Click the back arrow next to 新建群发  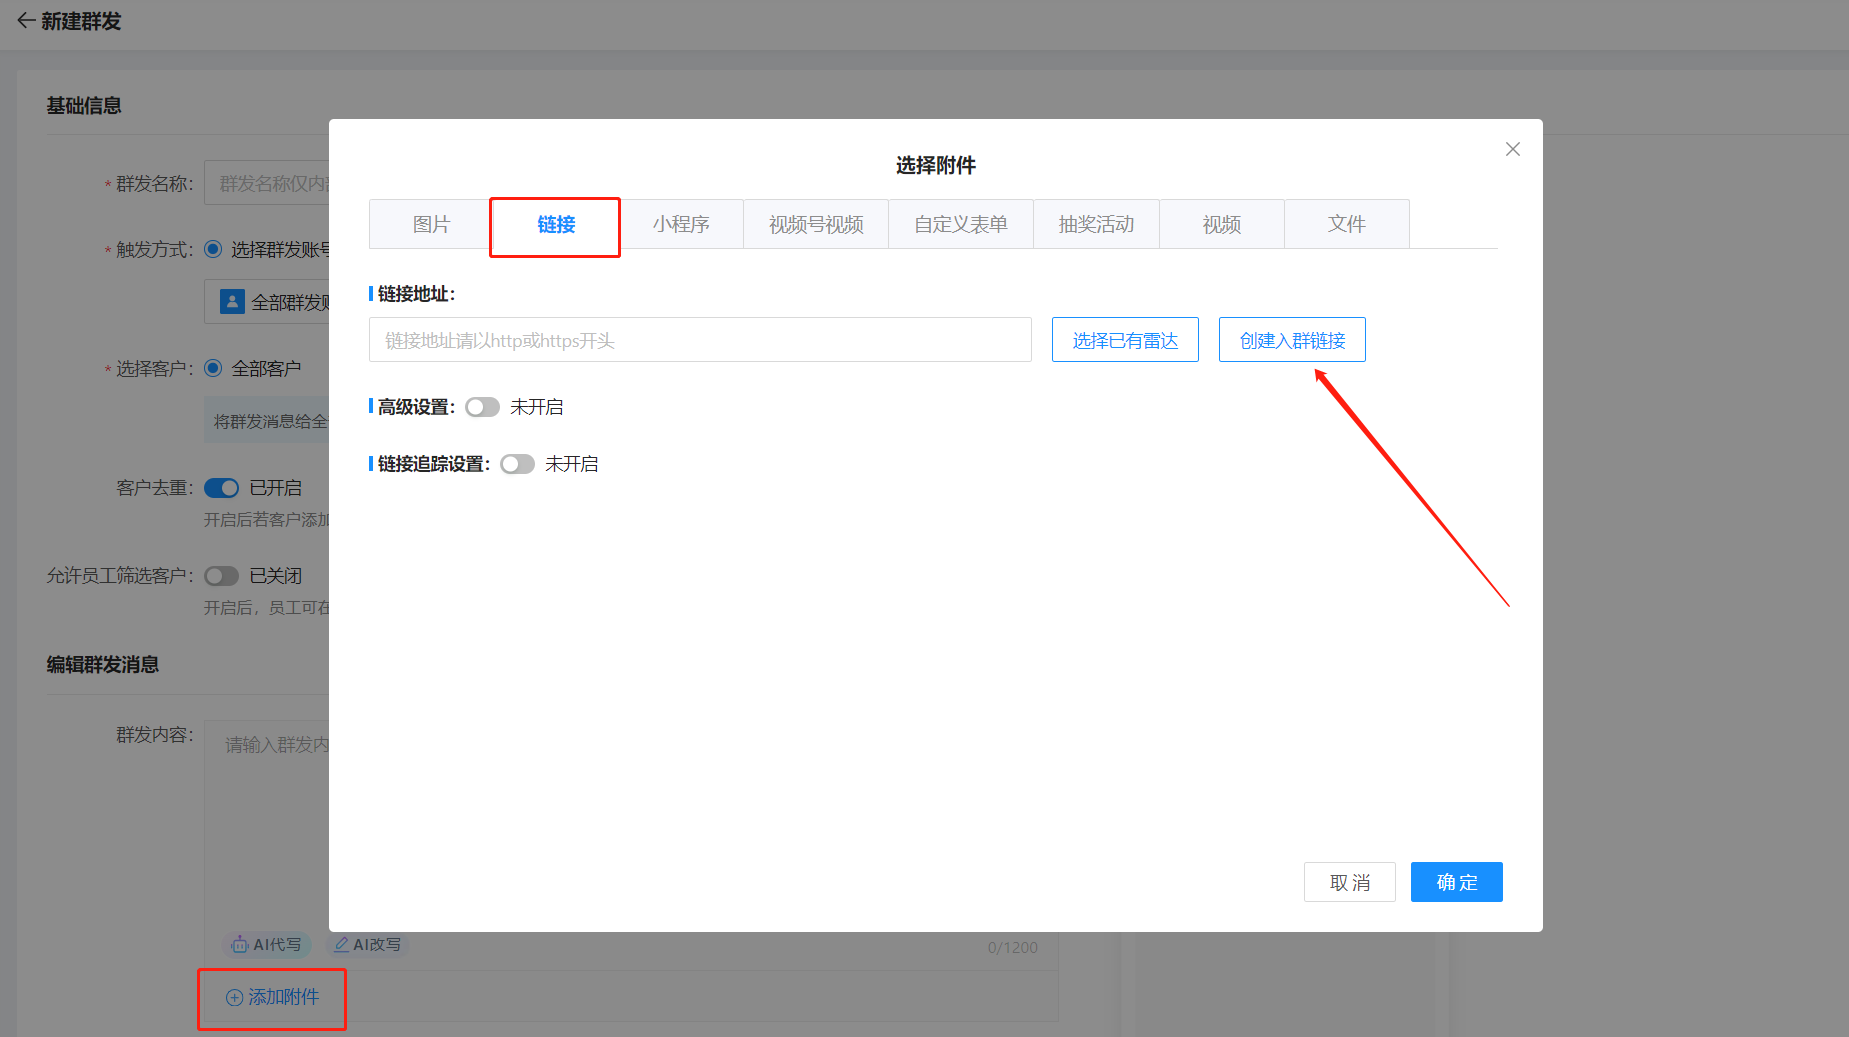[26, 21]
